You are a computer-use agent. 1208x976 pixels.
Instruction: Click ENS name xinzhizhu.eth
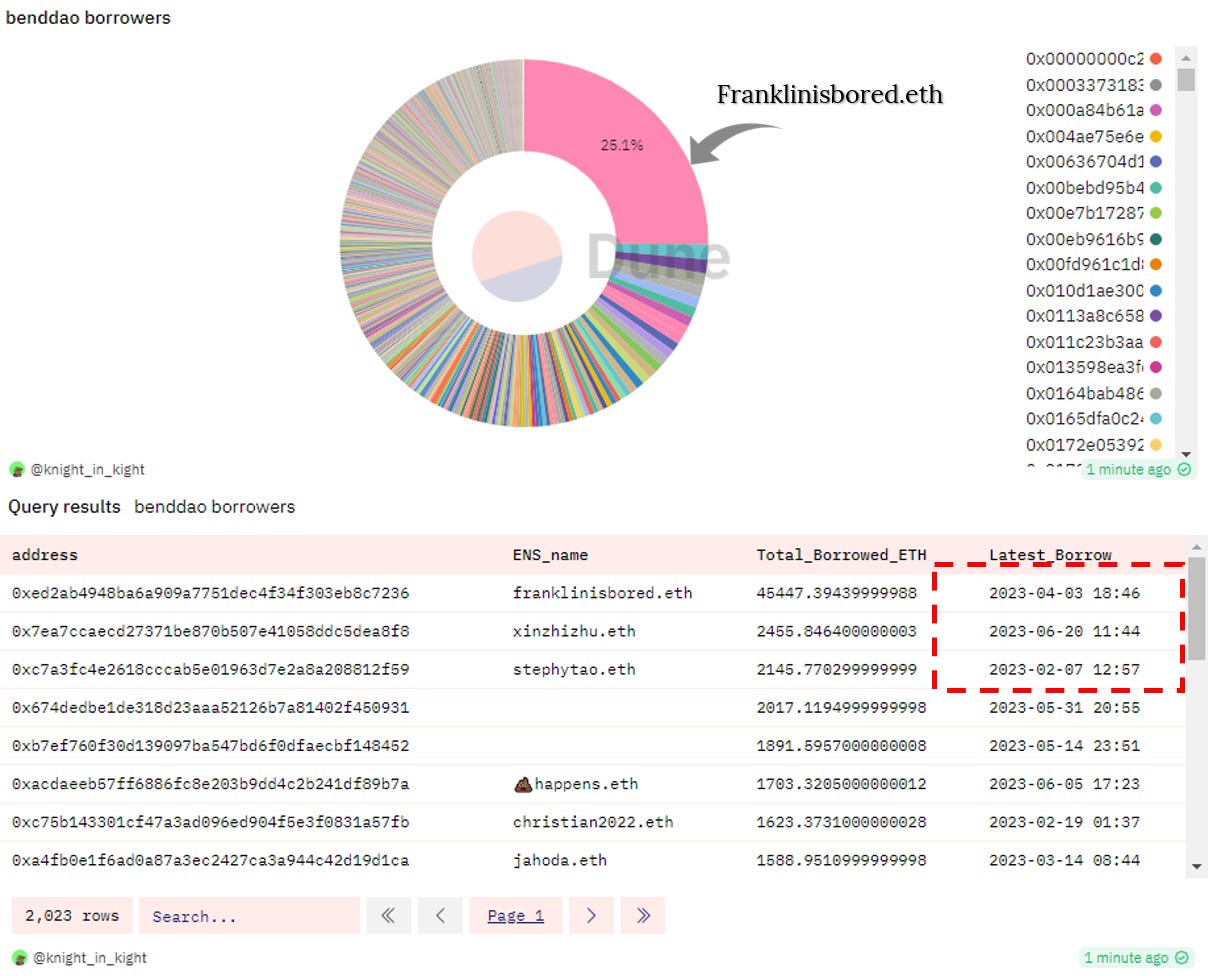(574, 631)
